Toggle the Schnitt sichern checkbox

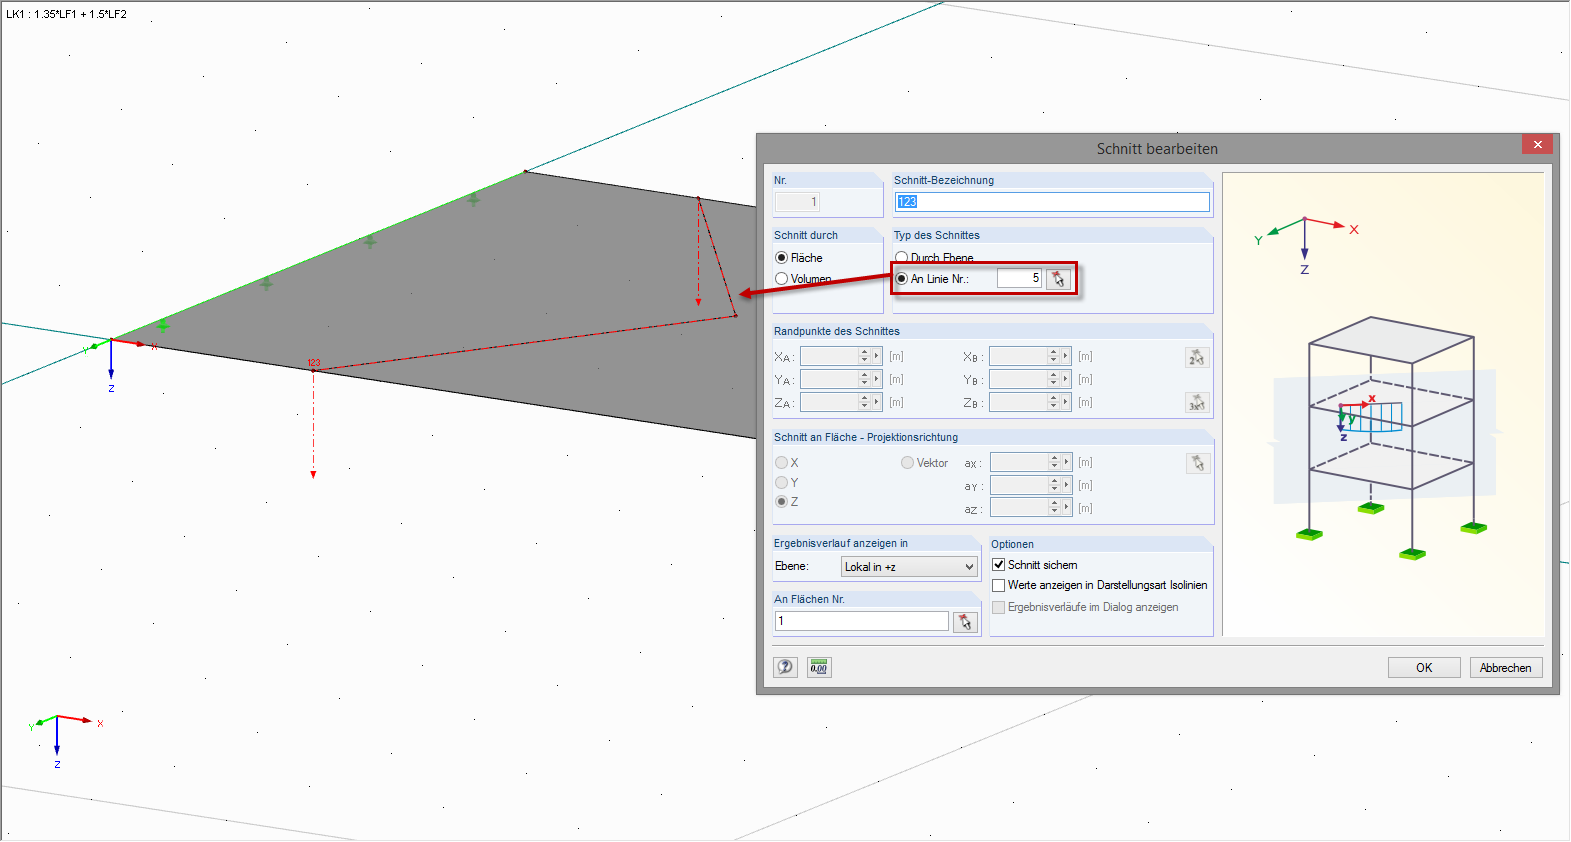998,565
